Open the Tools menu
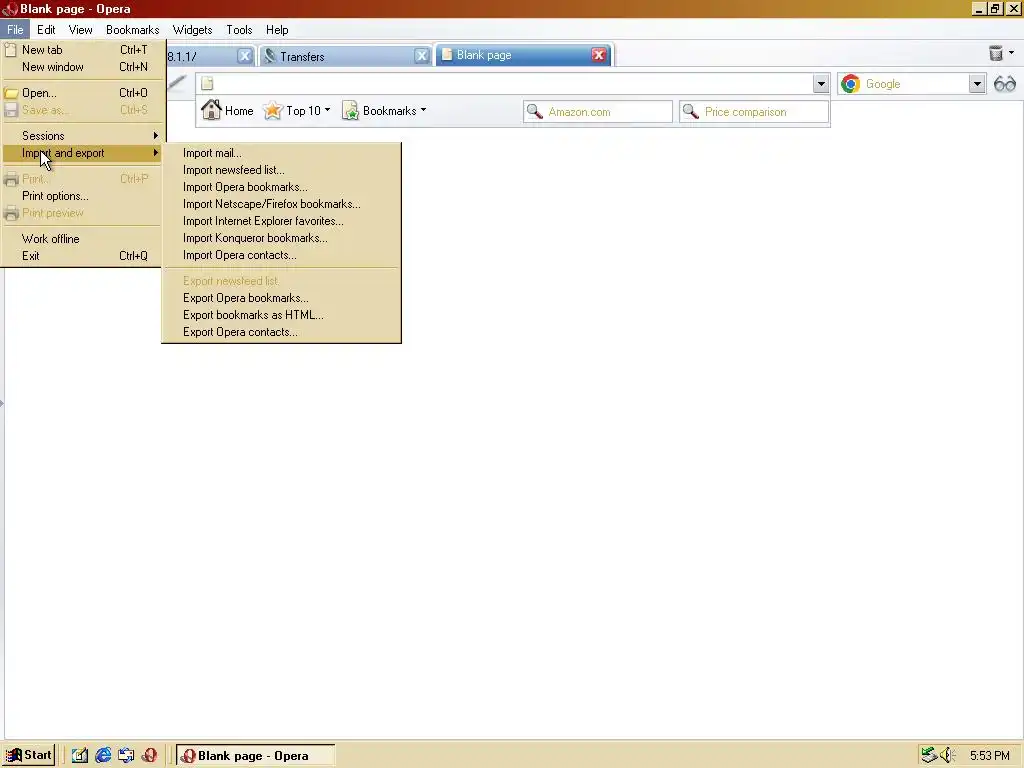The width and height of the screenshot is (1024, 768). 239,29
